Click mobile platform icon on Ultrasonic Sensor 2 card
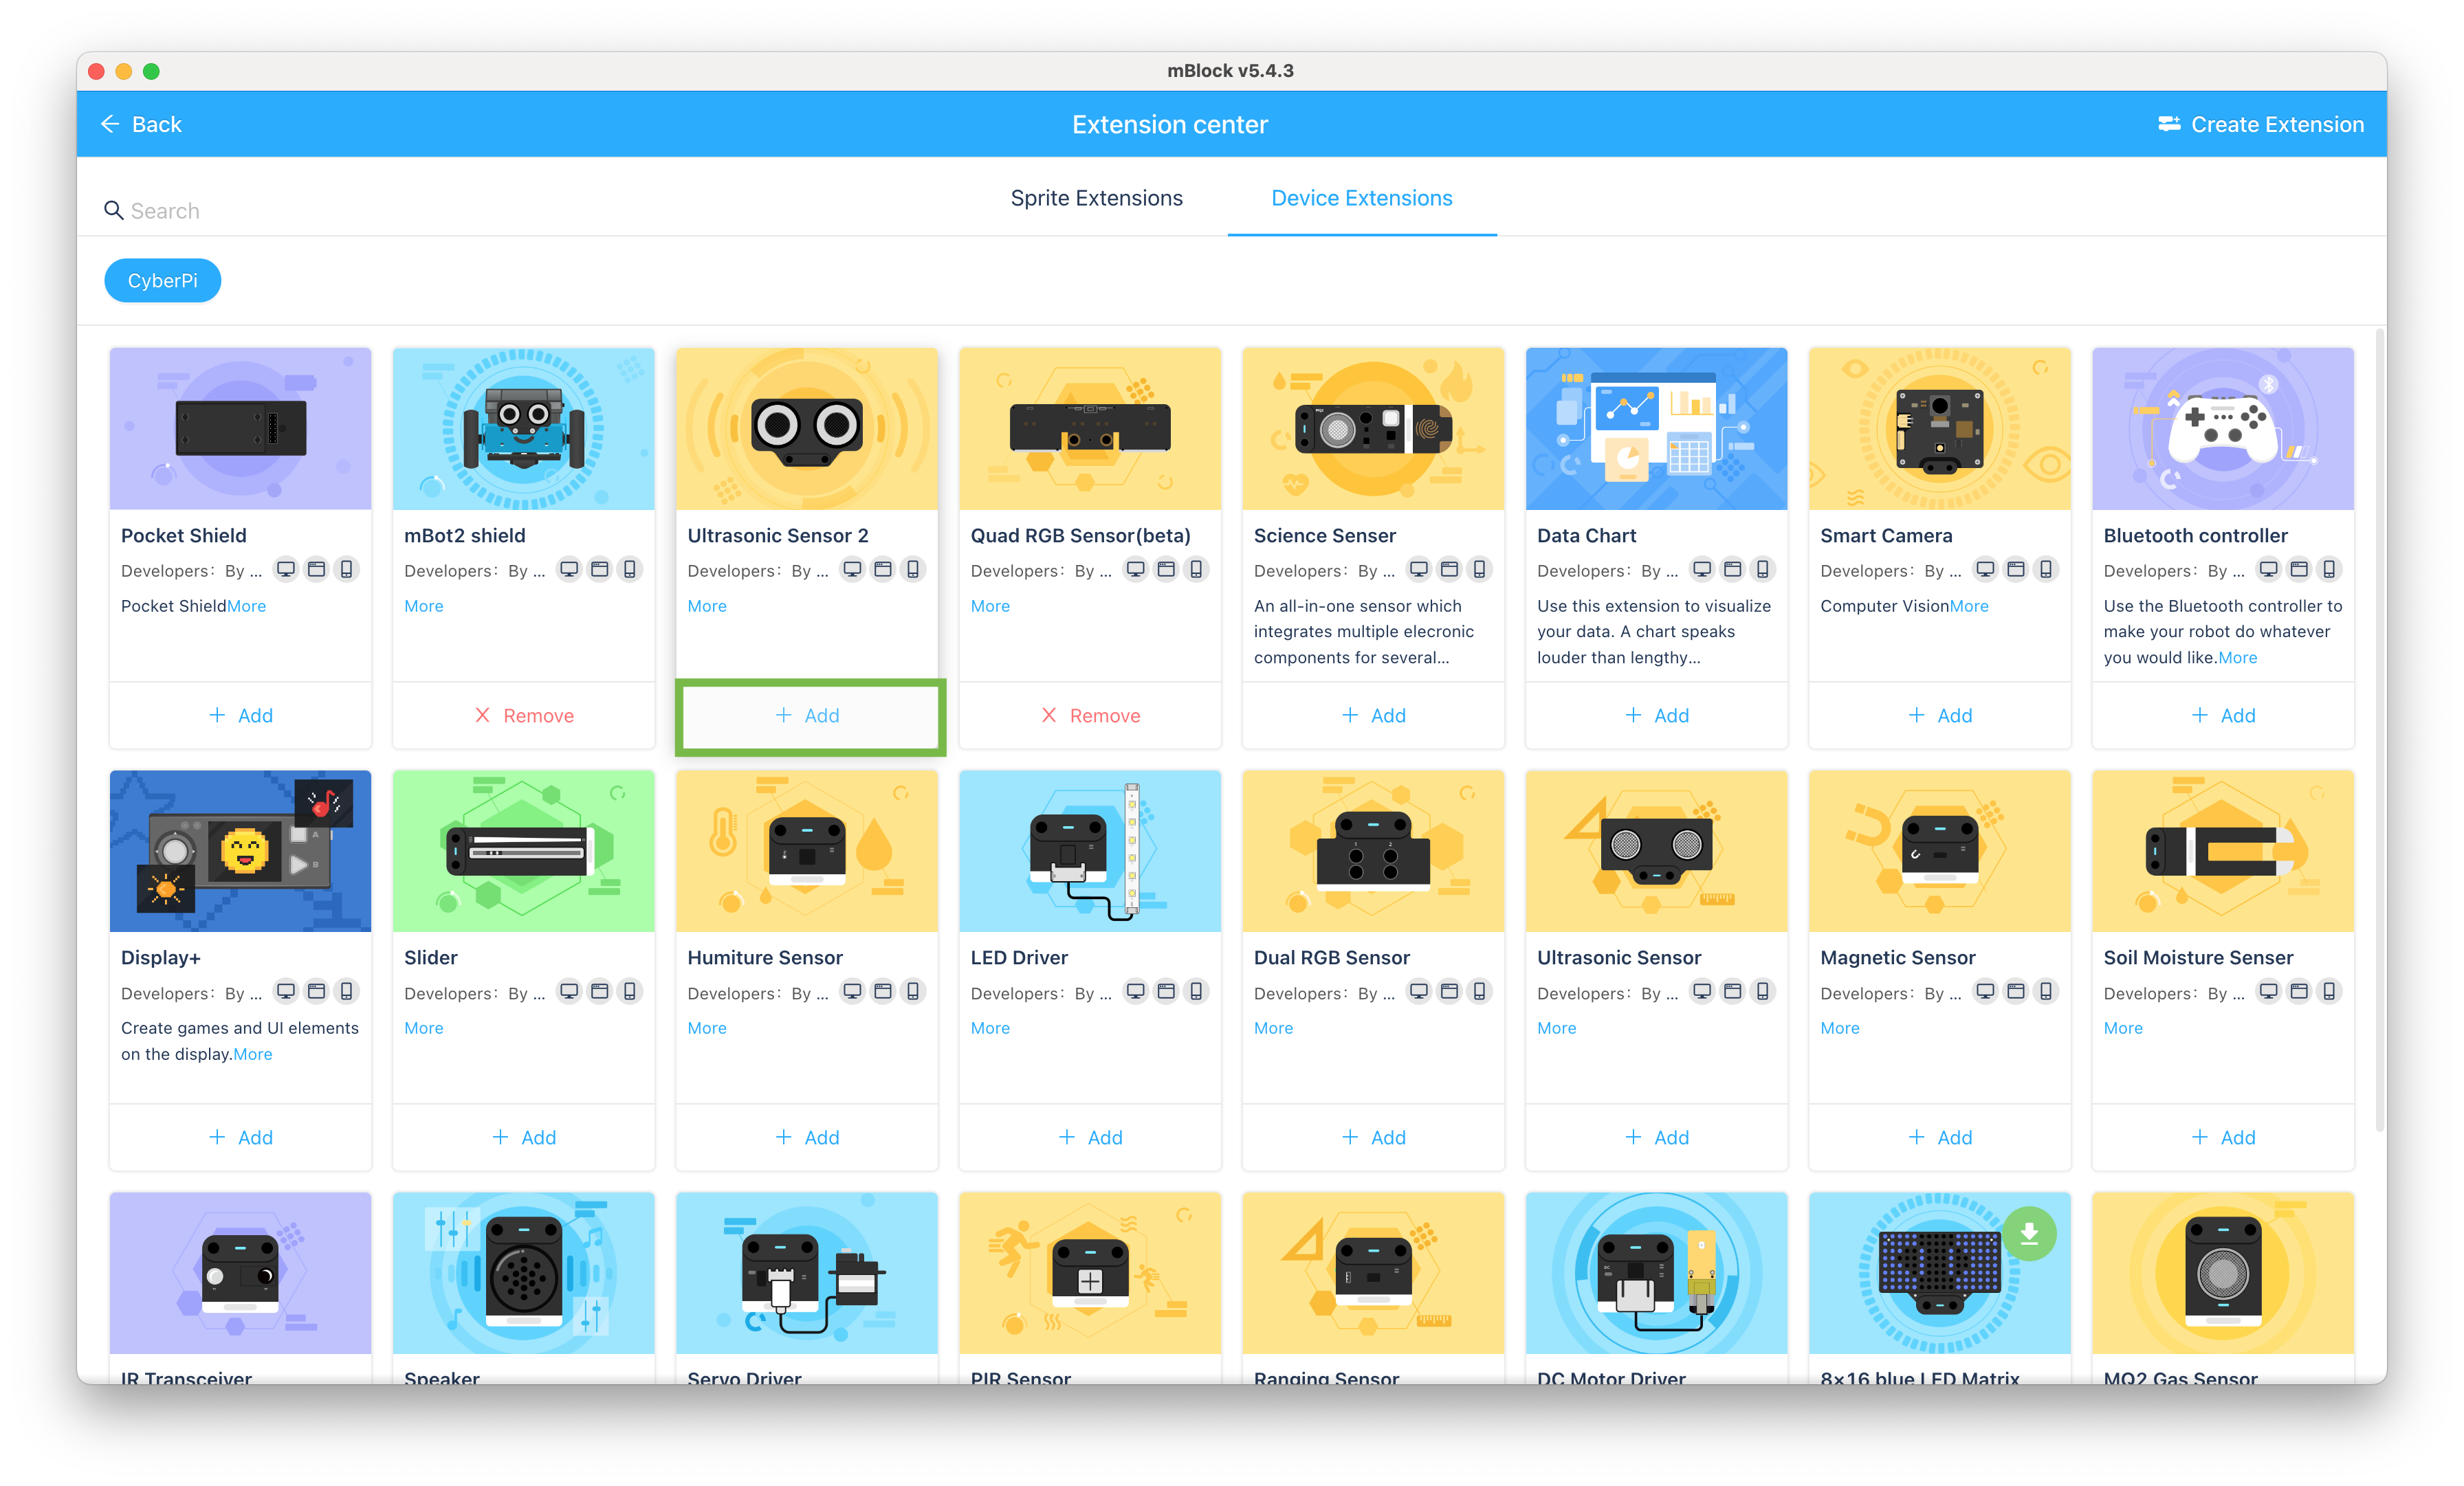Screen dimensions: 2464x1486 coord(913,569)
